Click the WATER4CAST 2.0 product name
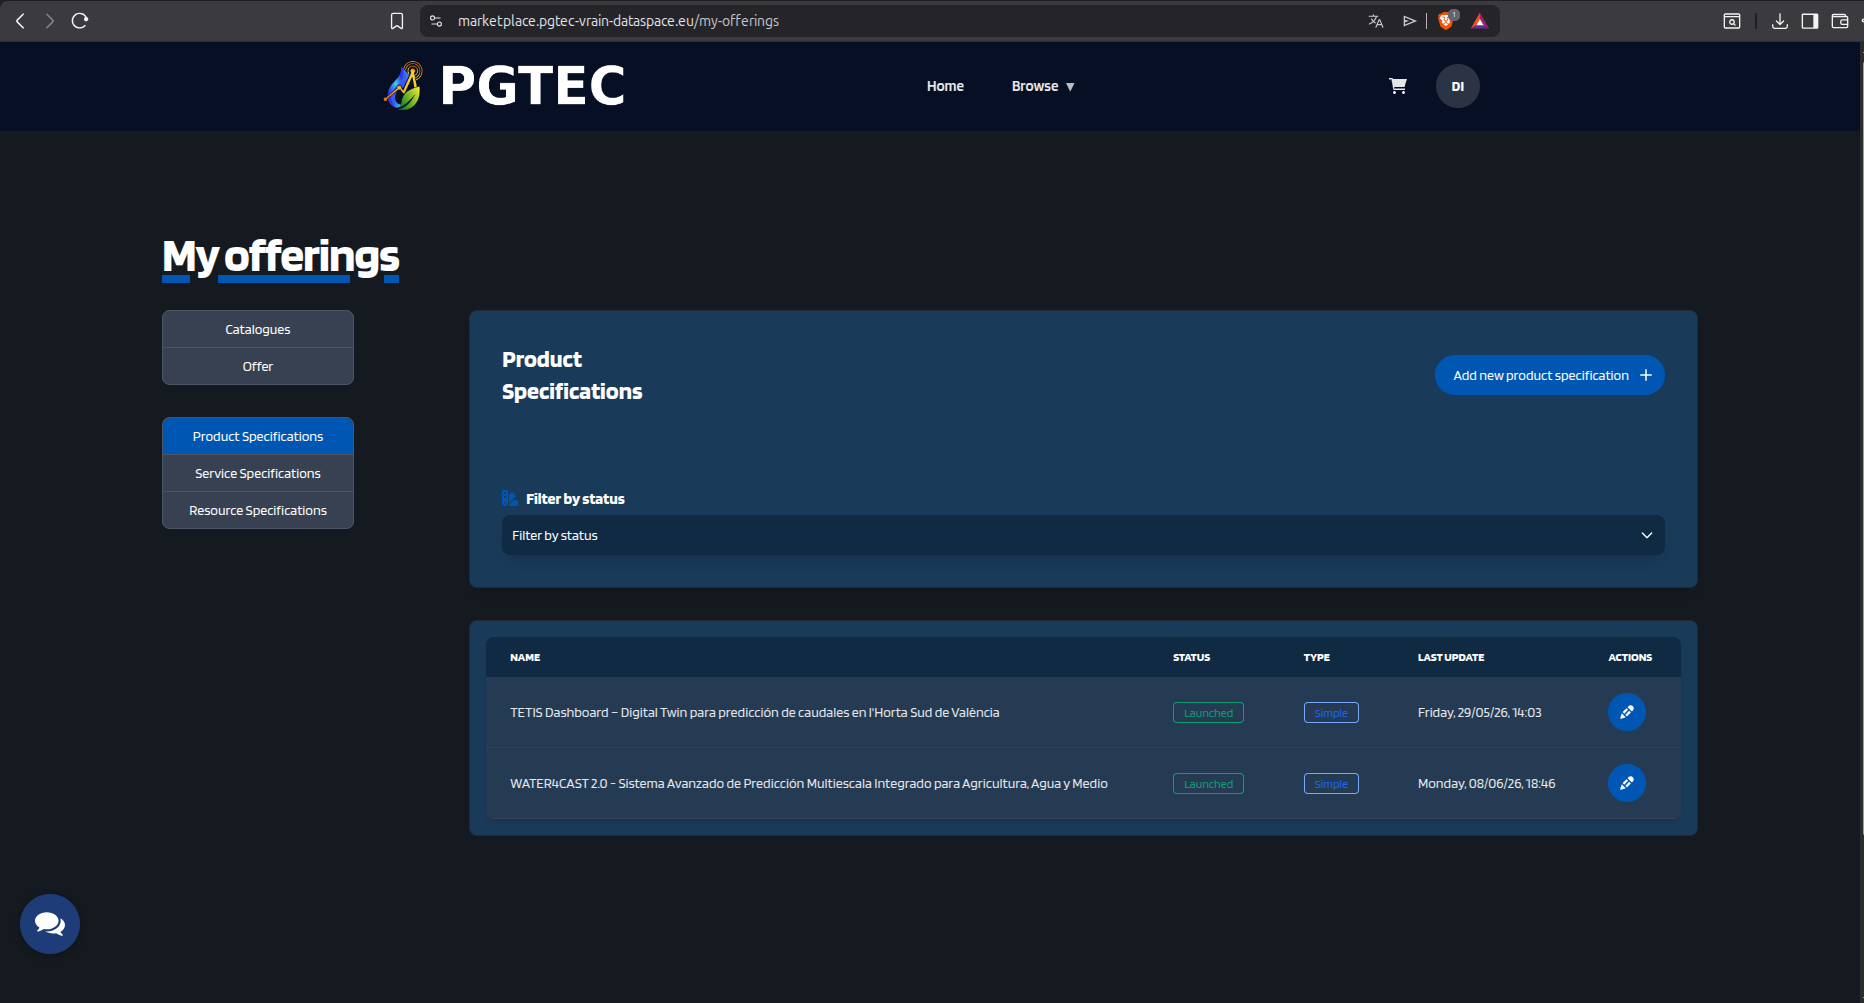 [809, 784]
